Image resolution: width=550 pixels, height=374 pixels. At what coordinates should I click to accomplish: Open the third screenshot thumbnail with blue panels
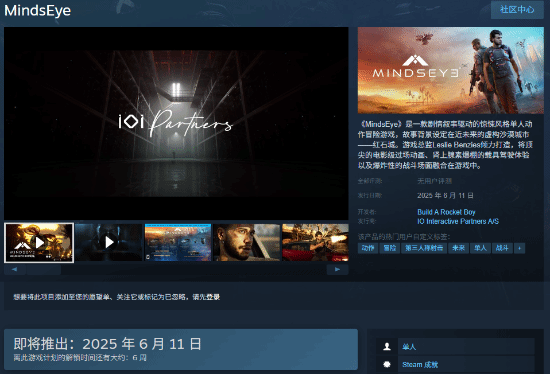178,242
